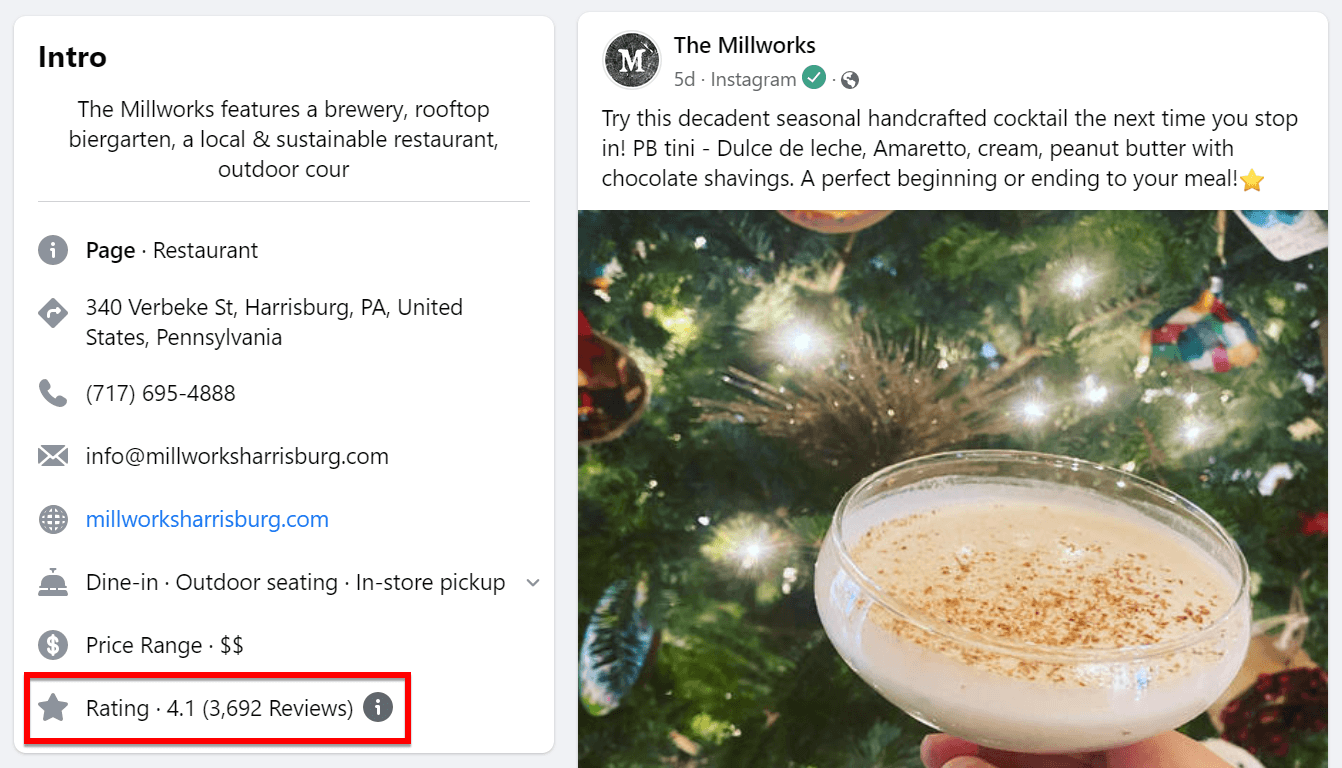Click the phone icon next to (717) 695-4888
1342x768 pixels.
point(53,393)
